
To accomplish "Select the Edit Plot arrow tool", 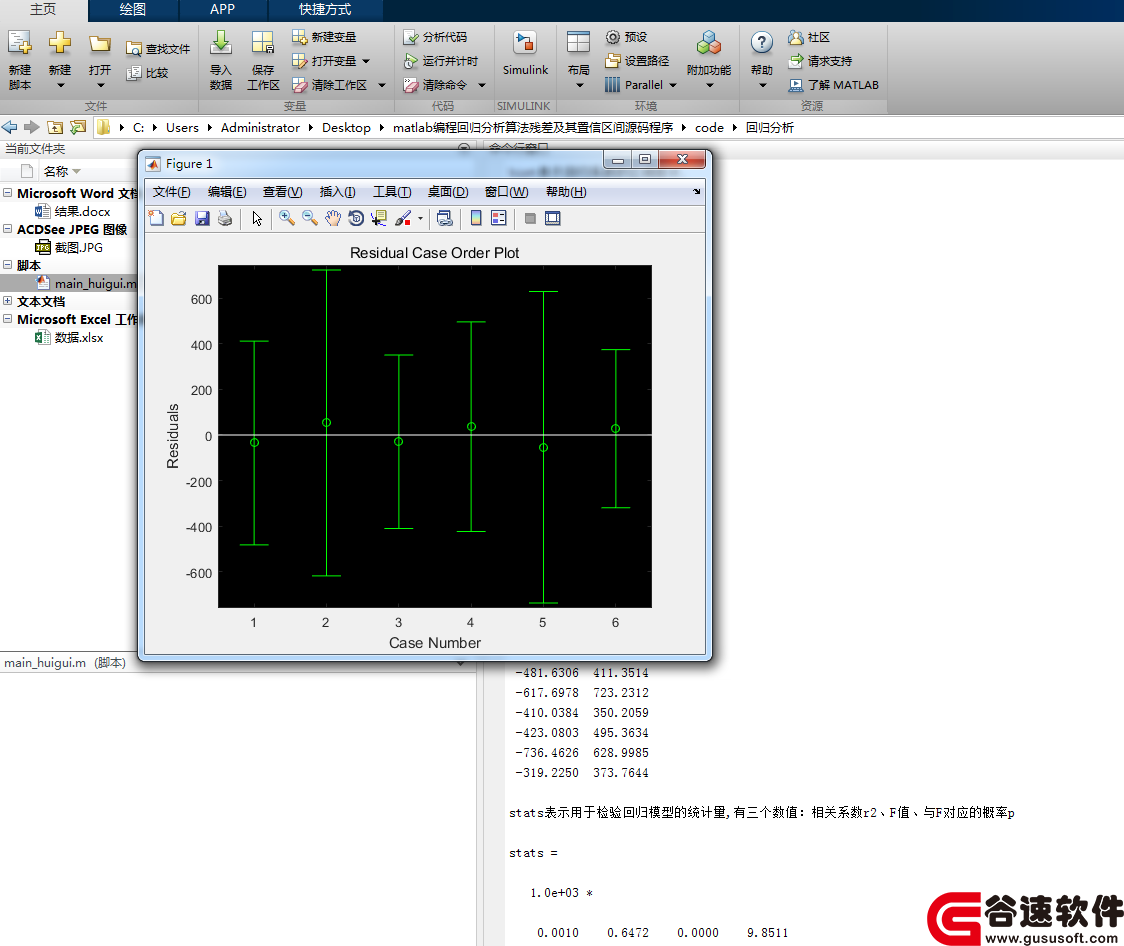I will pyautogui.click(x=257, y=219).
